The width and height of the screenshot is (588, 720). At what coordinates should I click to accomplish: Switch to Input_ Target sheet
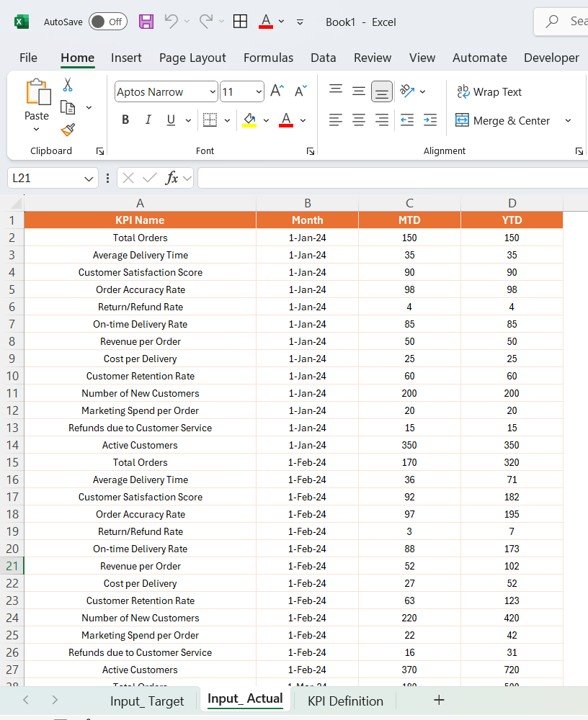(147, 701)
